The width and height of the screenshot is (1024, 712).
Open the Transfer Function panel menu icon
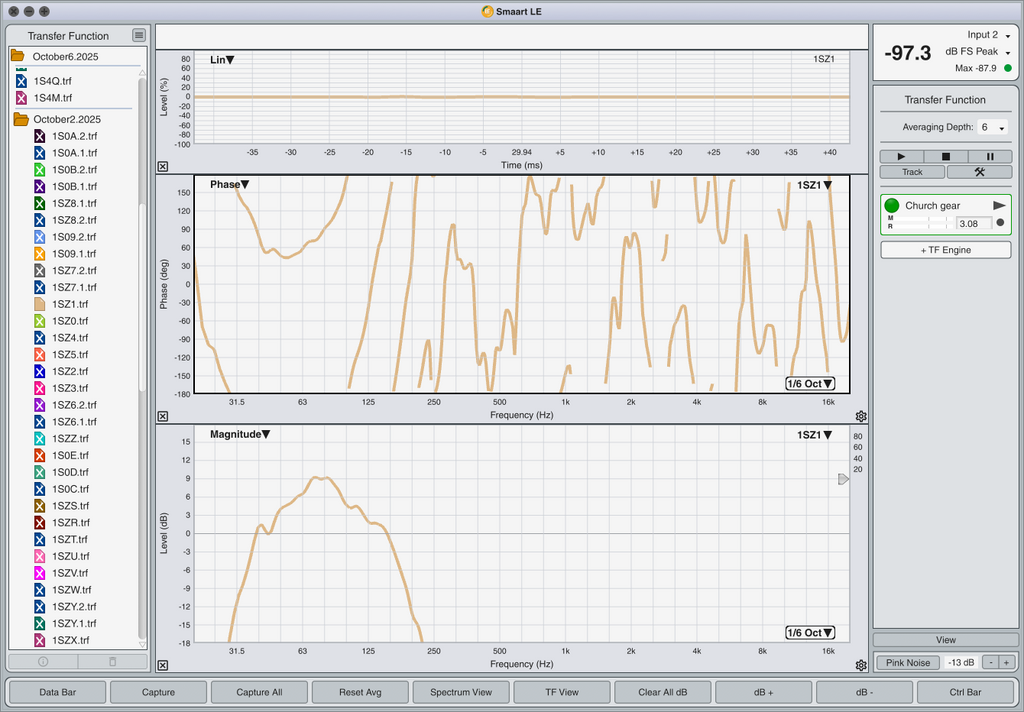(139, 36)
